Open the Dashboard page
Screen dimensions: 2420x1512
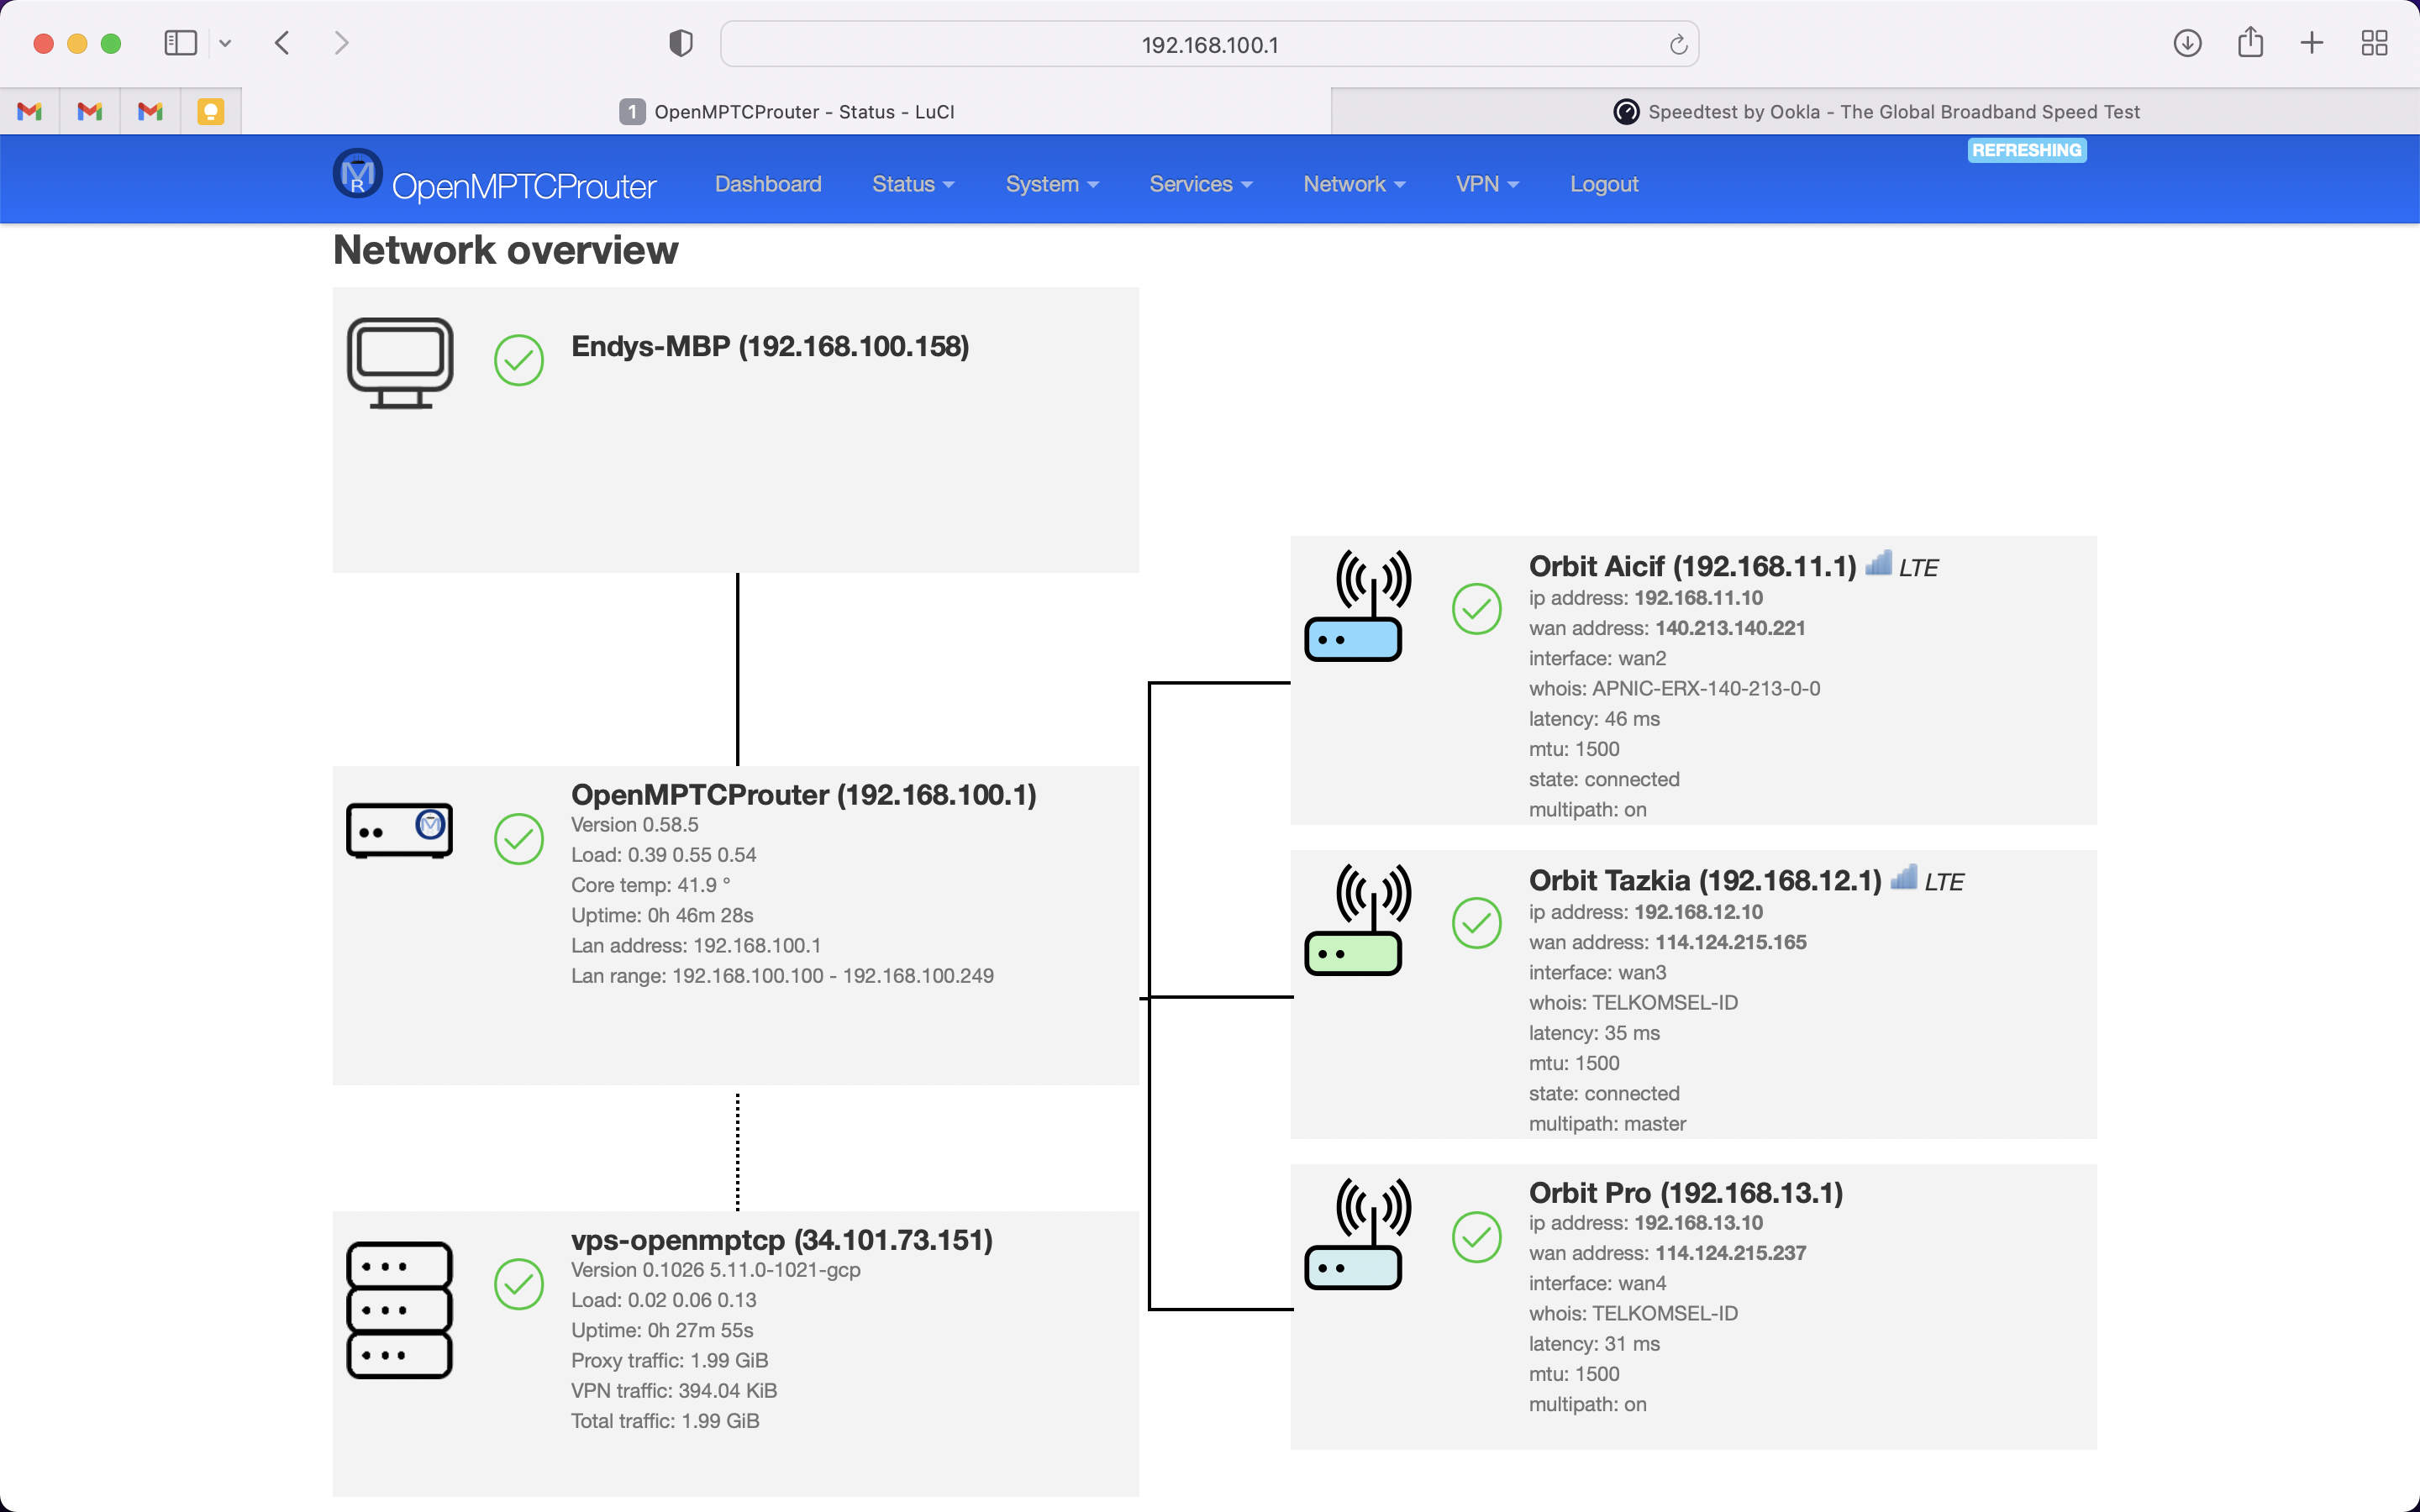768,184
